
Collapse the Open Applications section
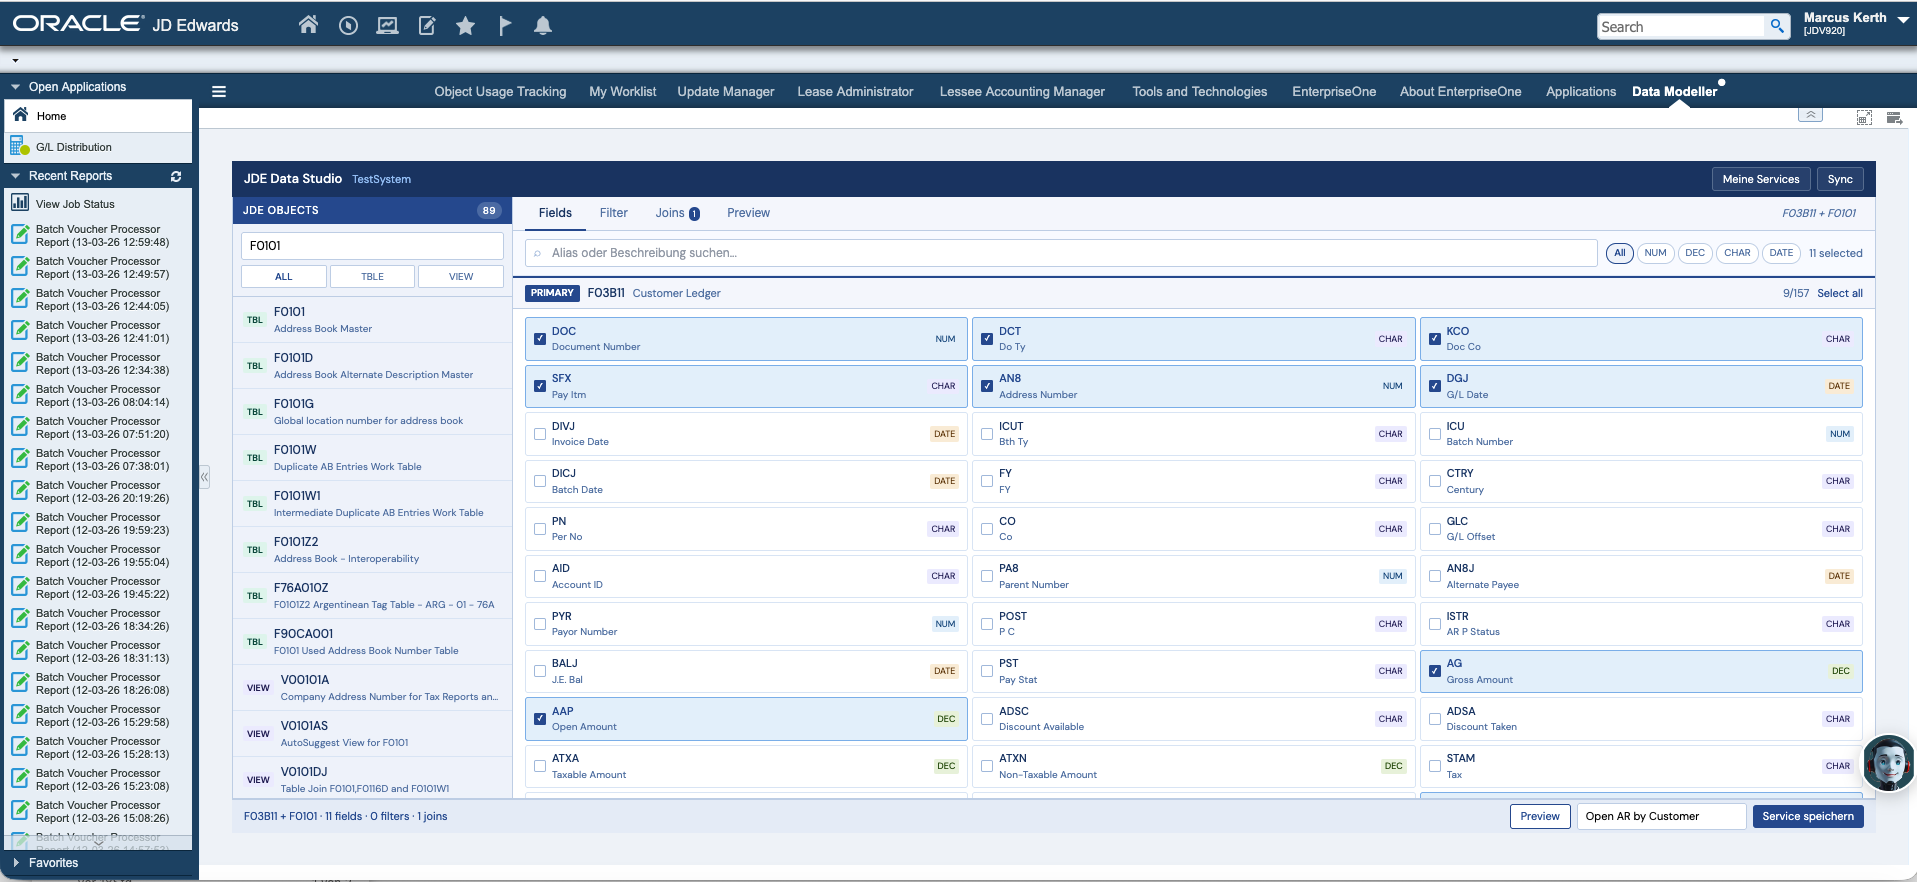point(16,87)
